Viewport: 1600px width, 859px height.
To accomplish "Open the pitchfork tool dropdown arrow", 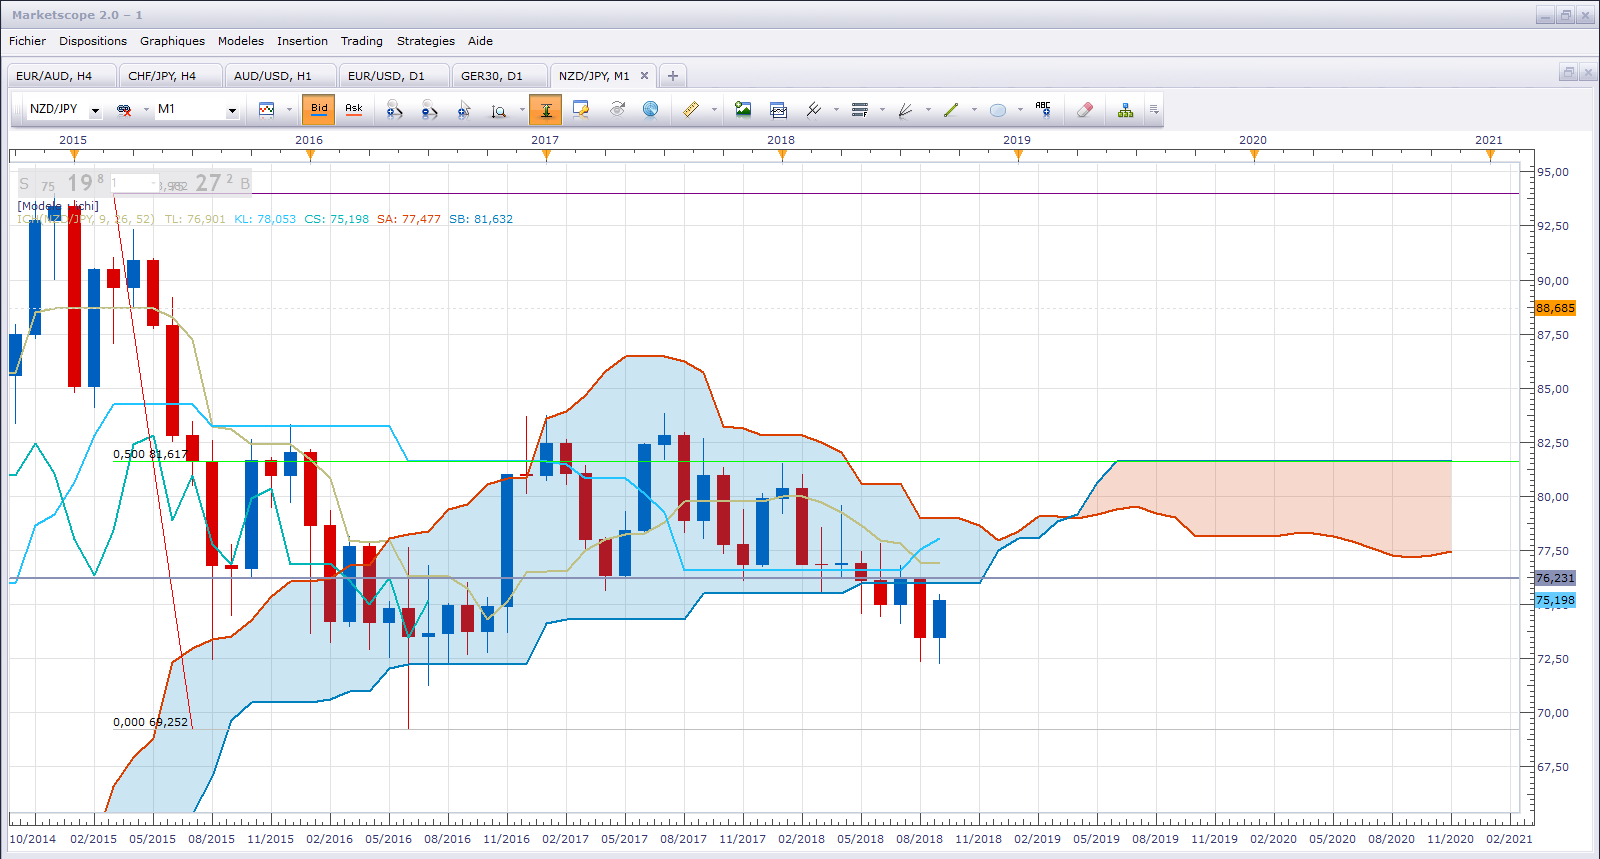I will (x=836, y=110).
